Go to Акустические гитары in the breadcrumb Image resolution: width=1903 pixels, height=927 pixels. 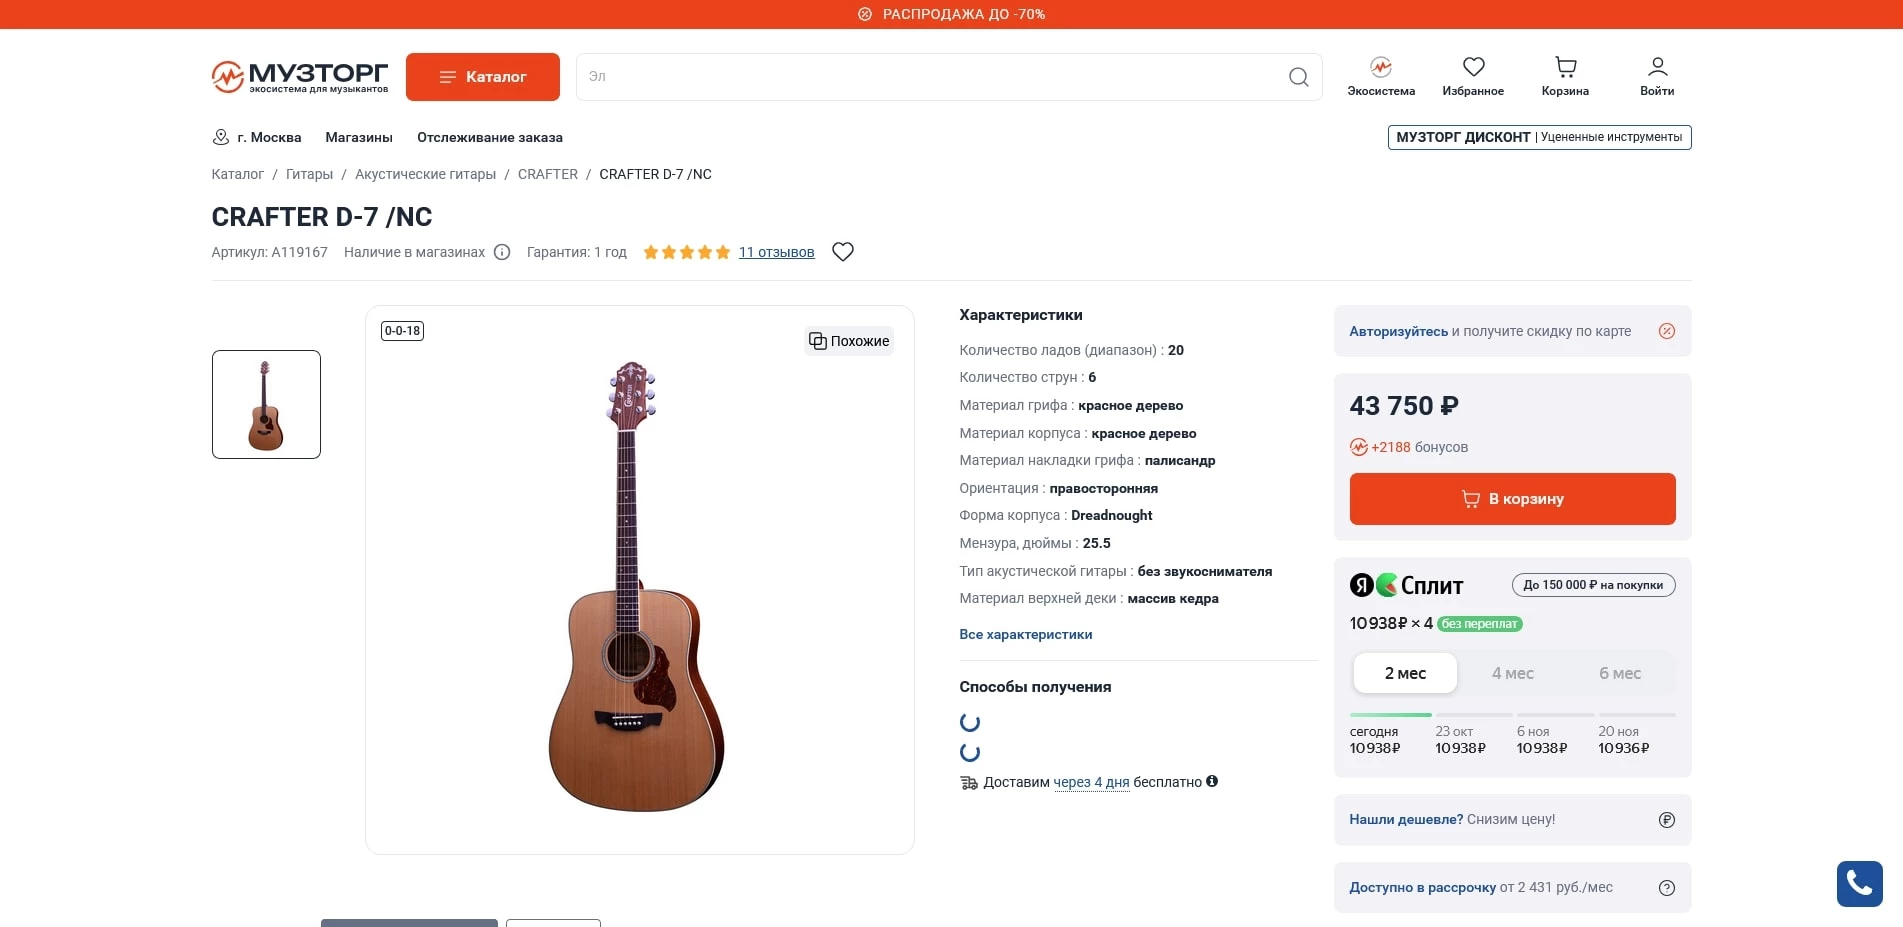(426, 173)
